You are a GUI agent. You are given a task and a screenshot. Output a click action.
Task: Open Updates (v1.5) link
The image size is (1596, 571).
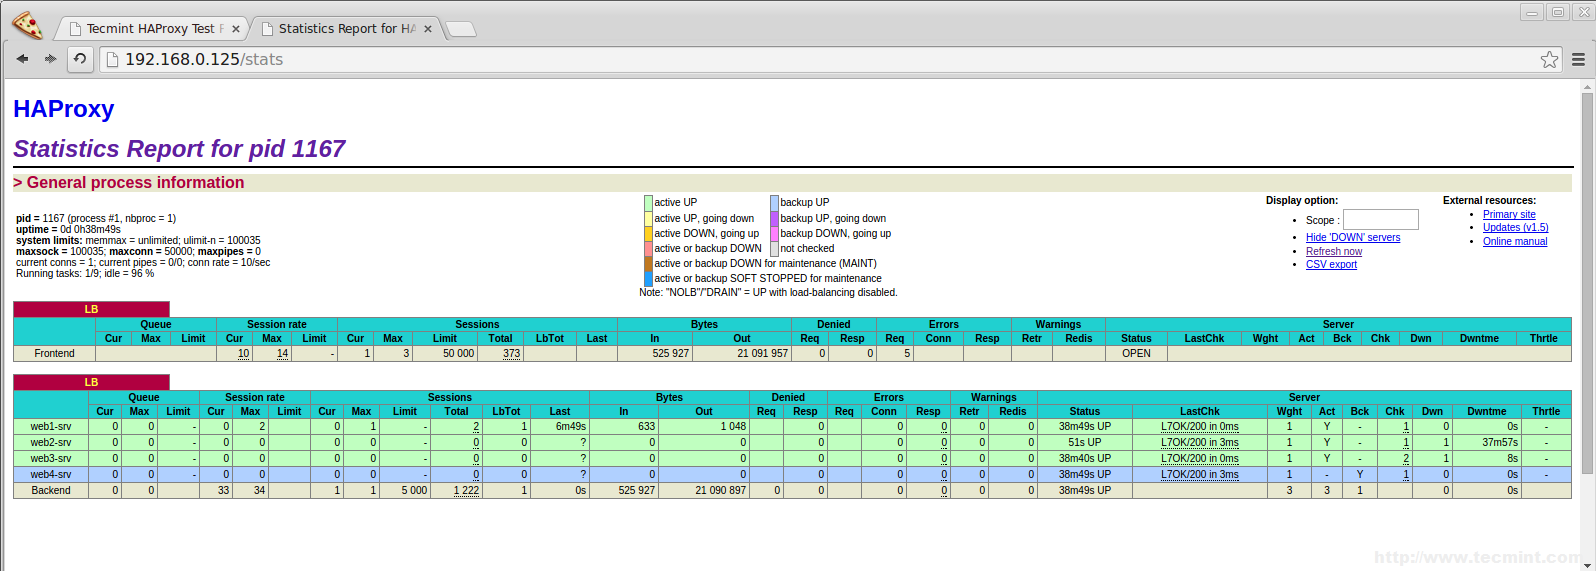point(1515,227)
